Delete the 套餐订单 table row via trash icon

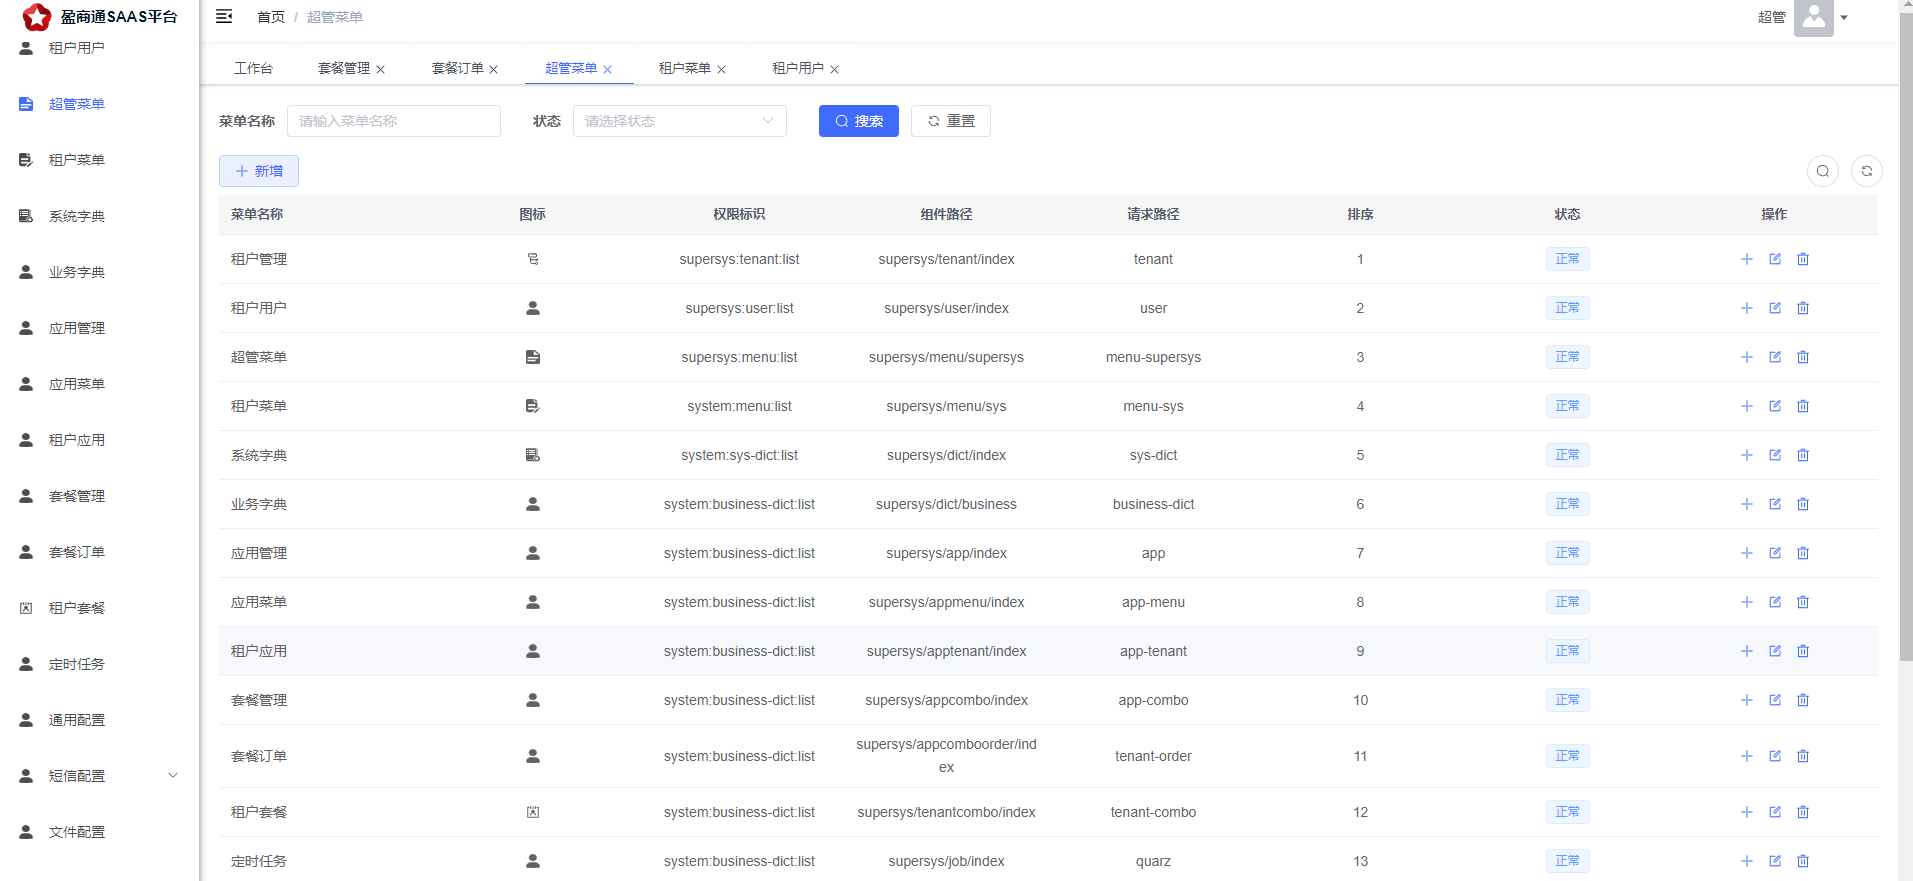(1803, 756)
